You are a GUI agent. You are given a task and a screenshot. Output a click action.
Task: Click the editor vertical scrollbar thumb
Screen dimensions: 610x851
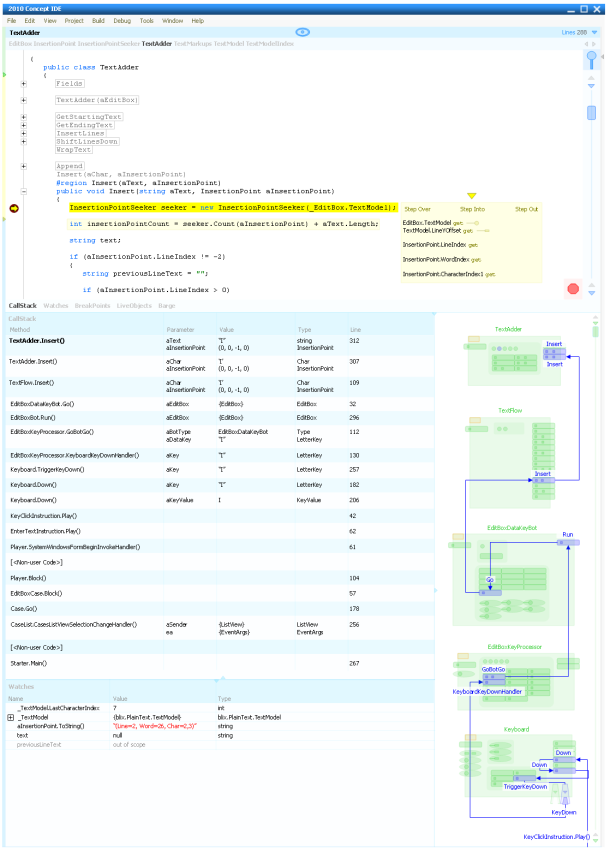[592, 112]
